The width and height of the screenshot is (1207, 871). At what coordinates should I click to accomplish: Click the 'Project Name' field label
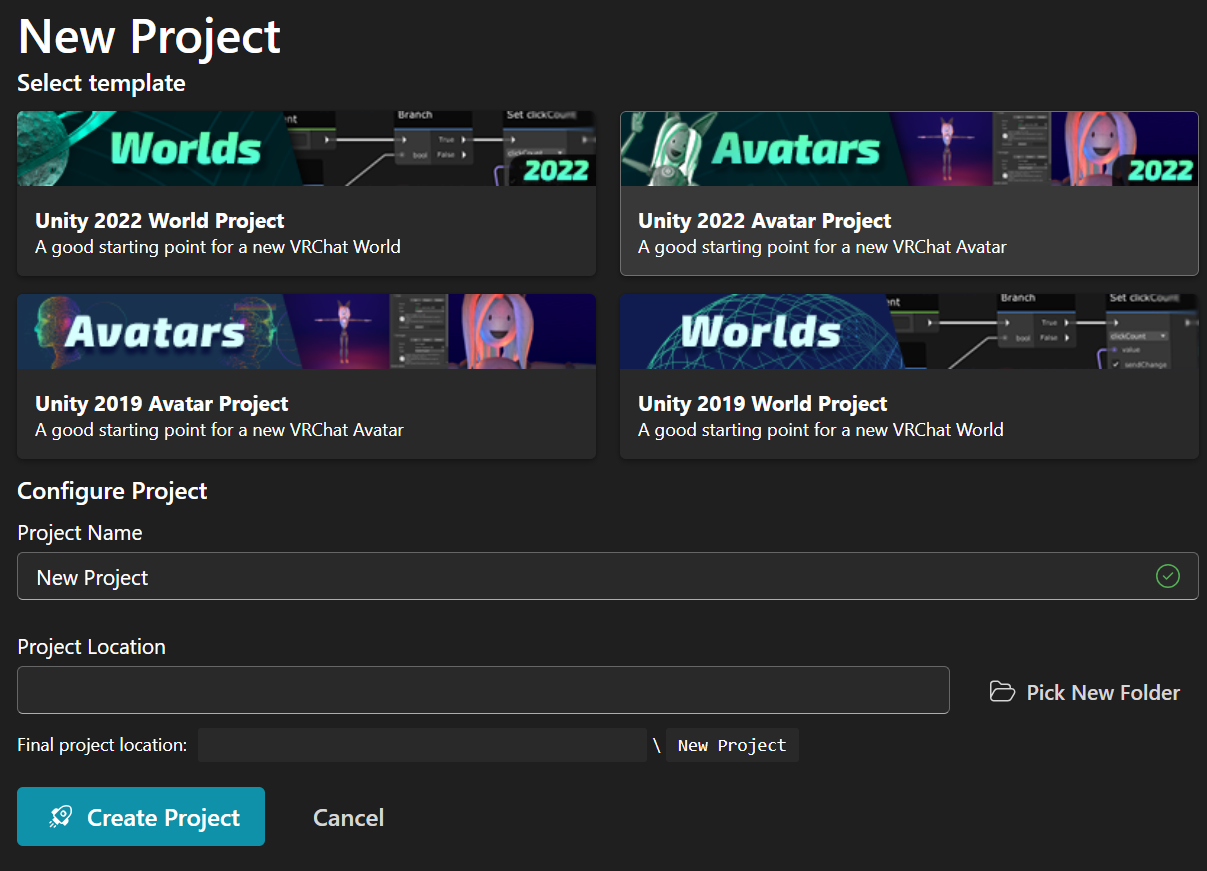click(80, 533)
